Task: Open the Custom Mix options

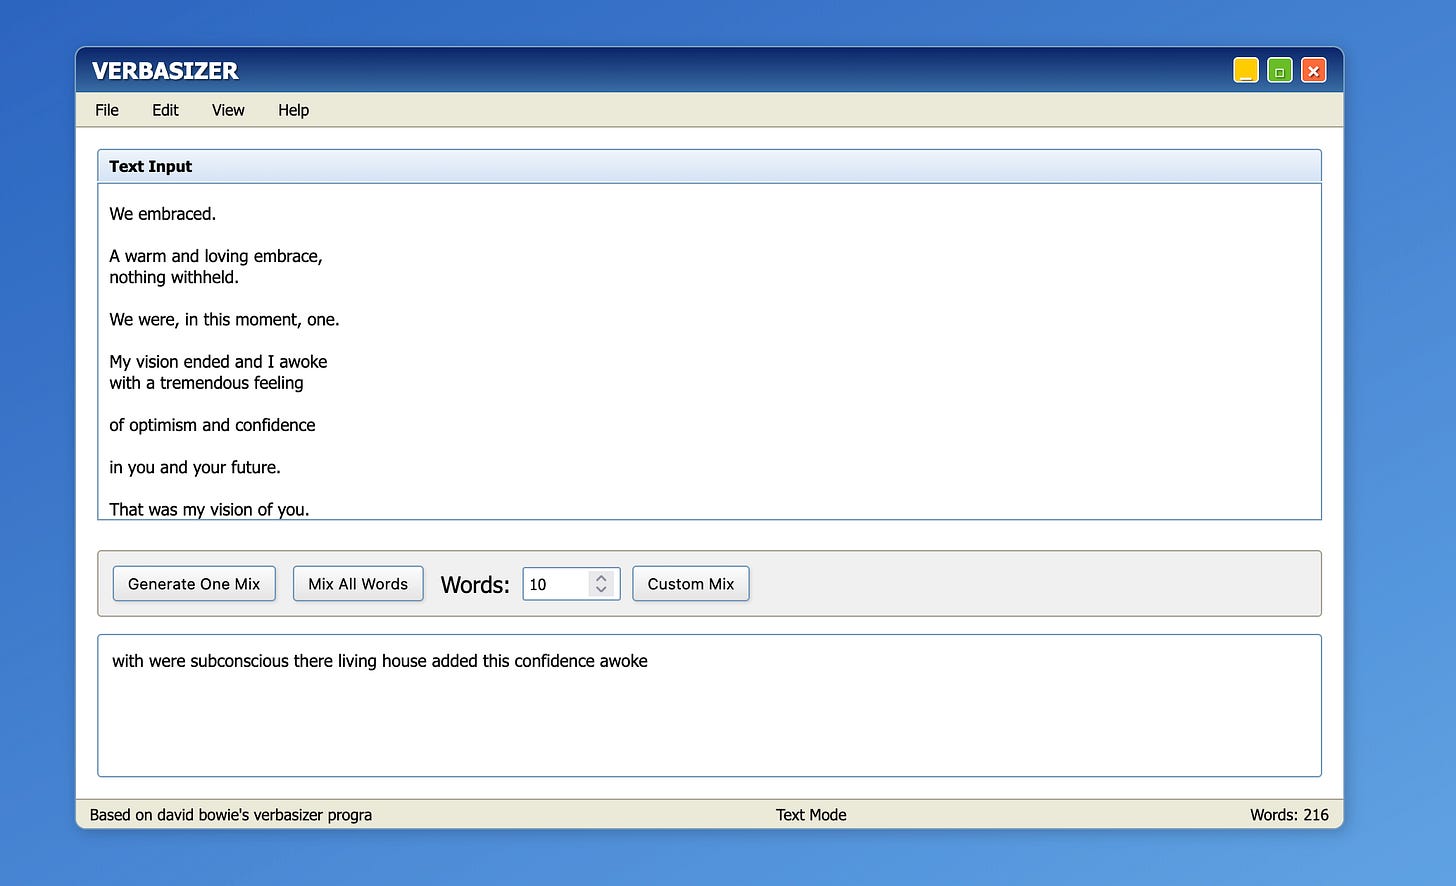Action: point(690,583)
